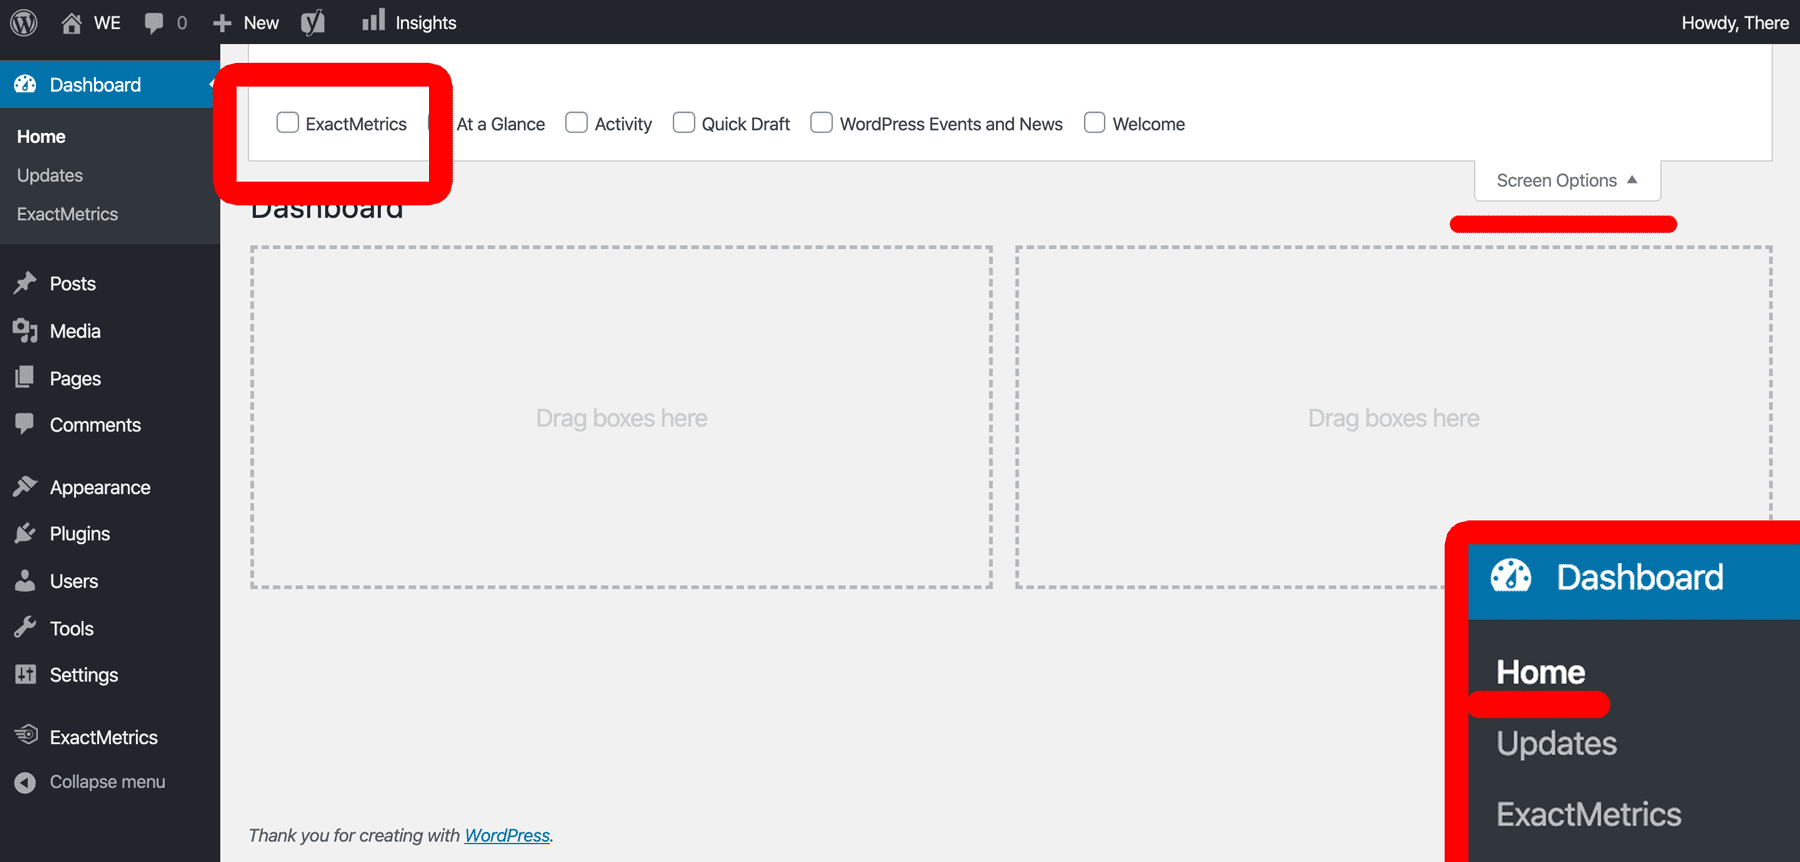Click the home site icon labeled WE

71,23
